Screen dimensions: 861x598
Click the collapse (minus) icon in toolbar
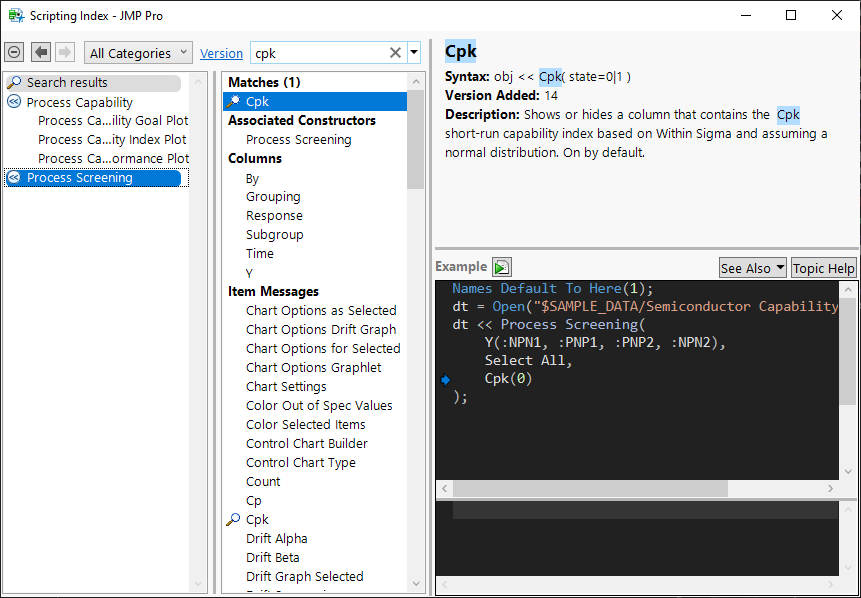click(x=14, y=53)
